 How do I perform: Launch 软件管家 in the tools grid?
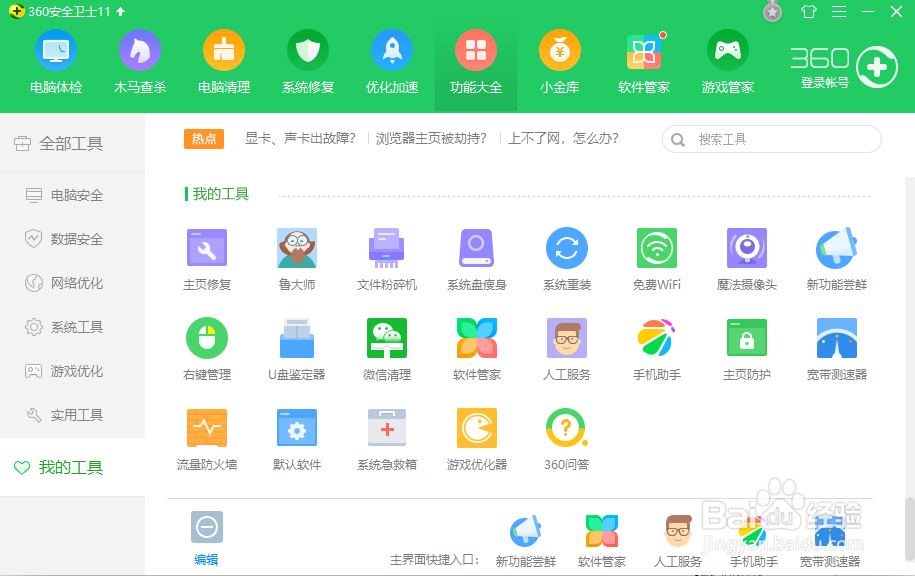point(477,349)
